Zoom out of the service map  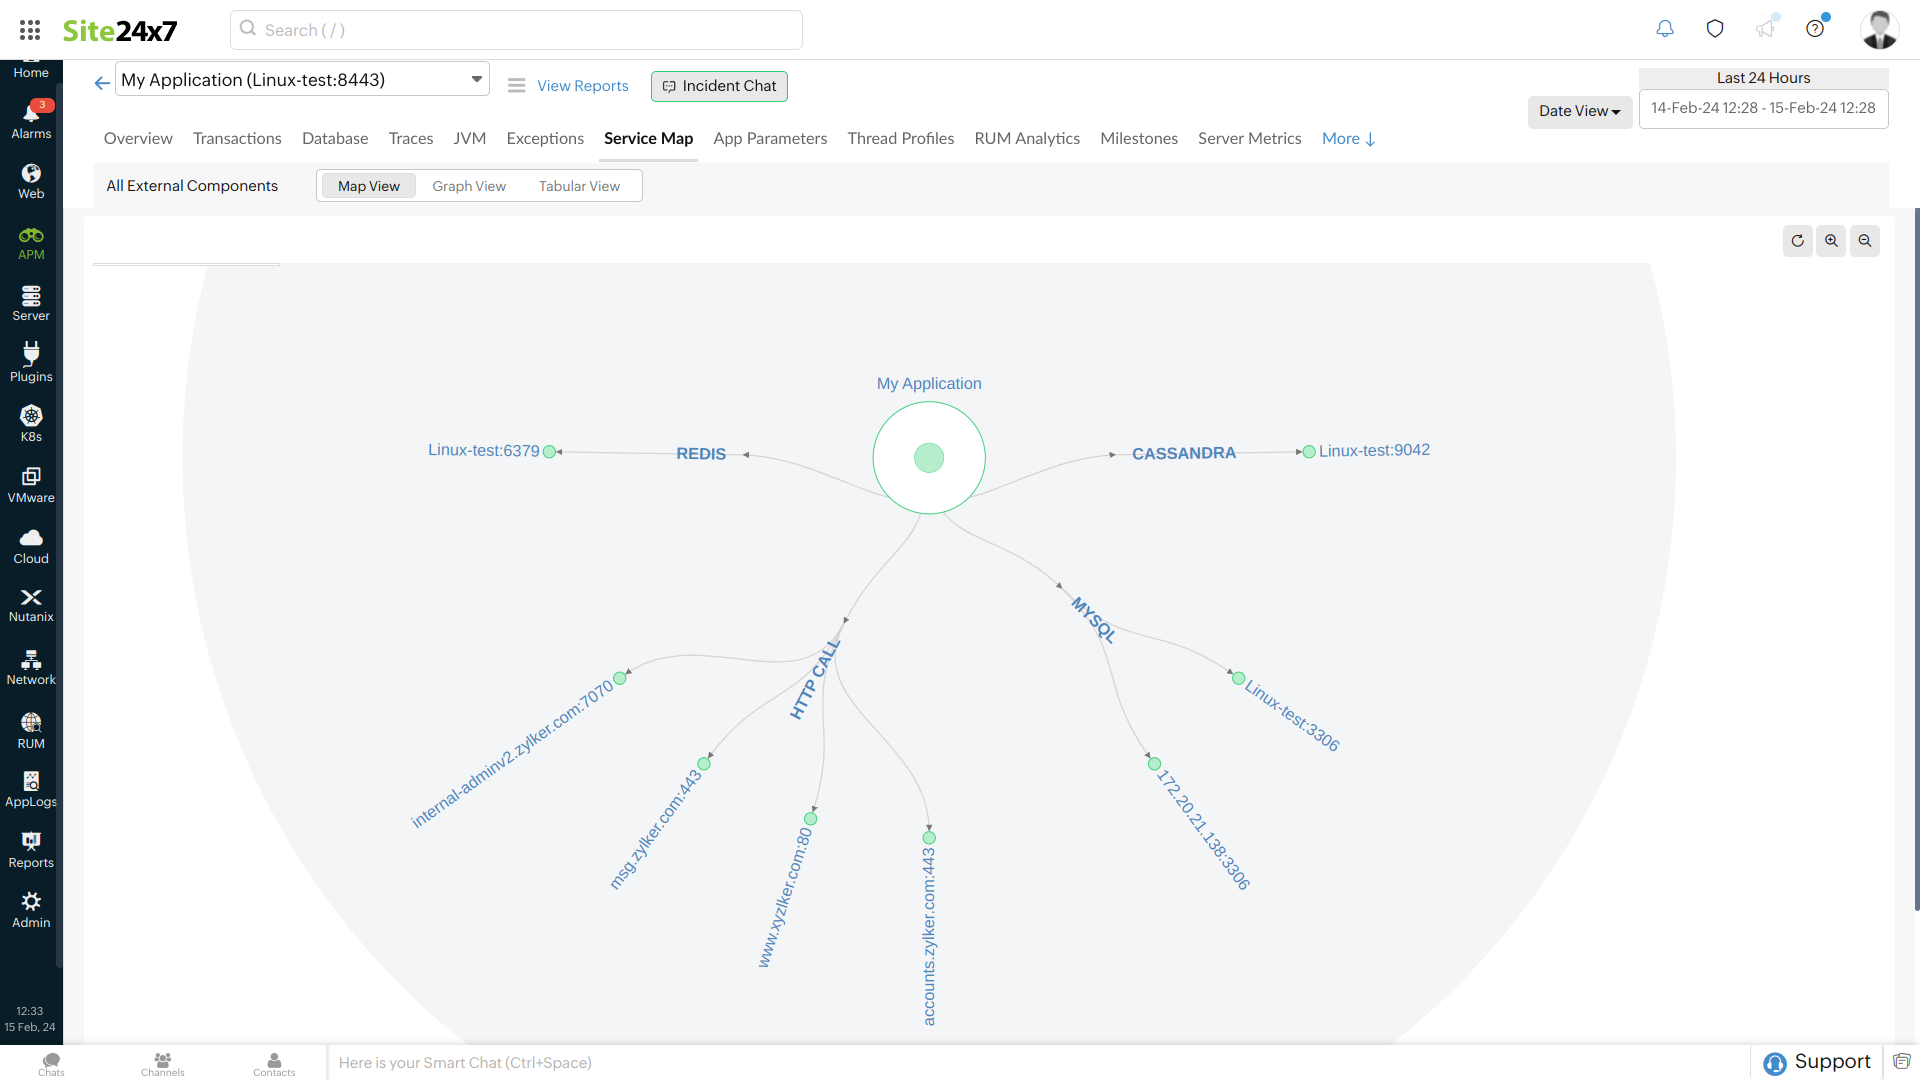(1865, 241)
